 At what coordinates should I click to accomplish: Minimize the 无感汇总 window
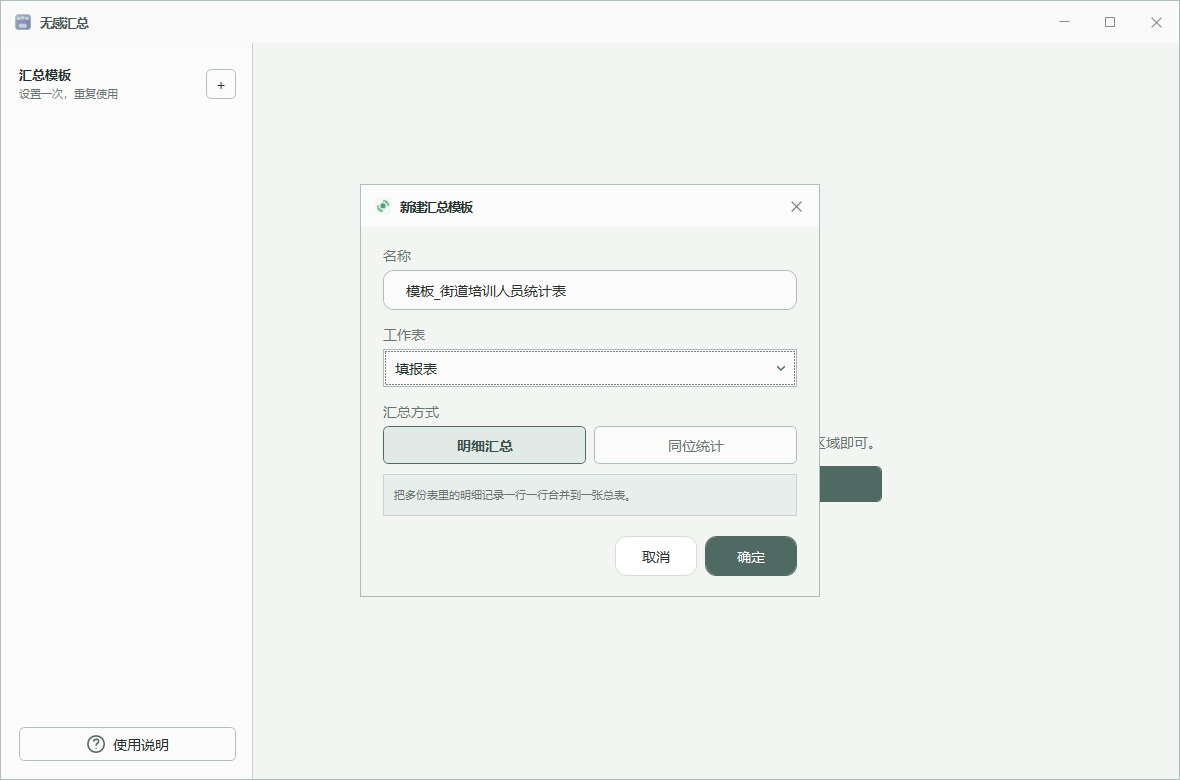(1064, 23)
